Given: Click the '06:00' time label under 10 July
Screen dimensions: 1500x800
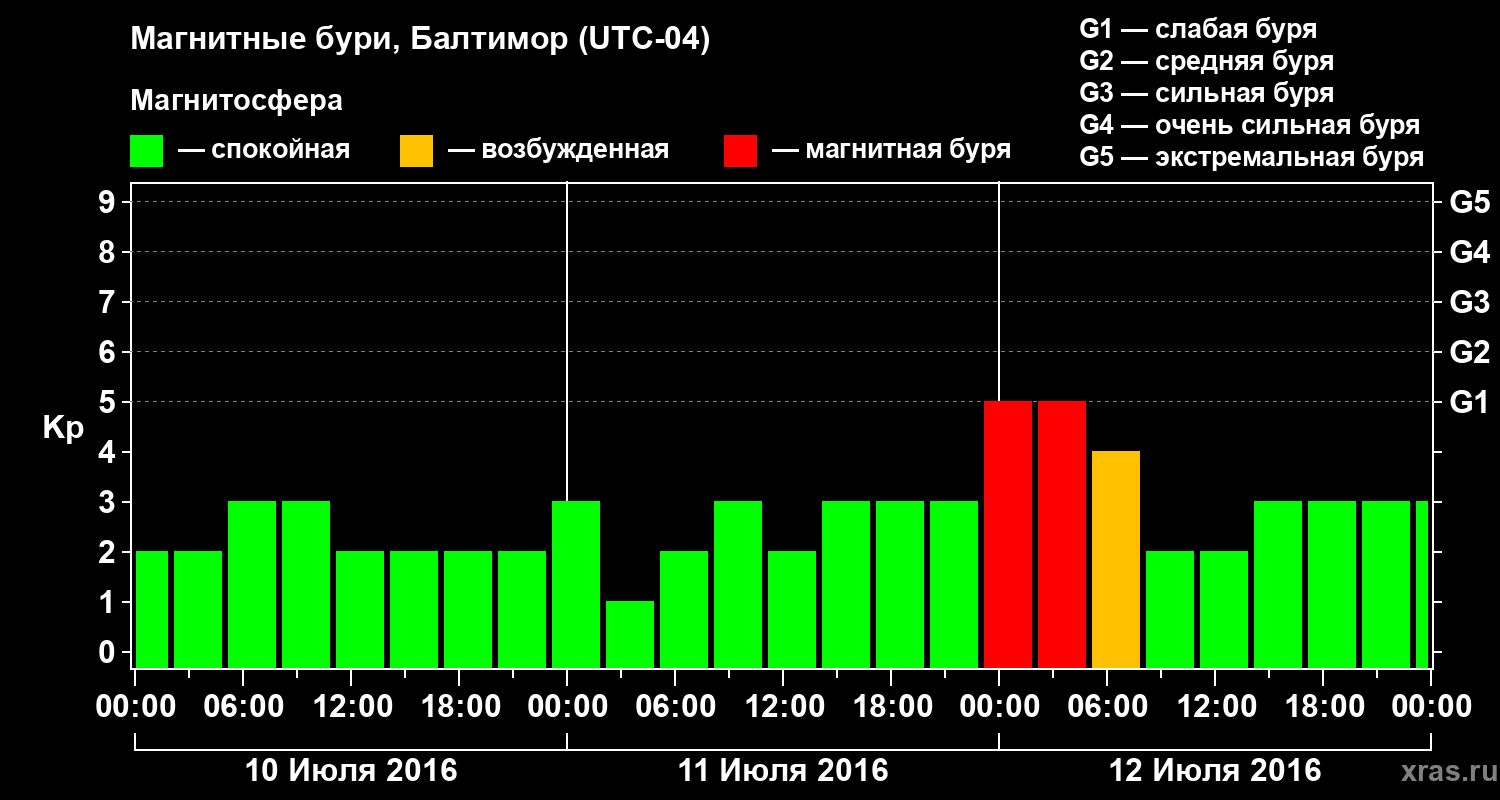Looking at the screenshot, I should (x=243, y=707).
